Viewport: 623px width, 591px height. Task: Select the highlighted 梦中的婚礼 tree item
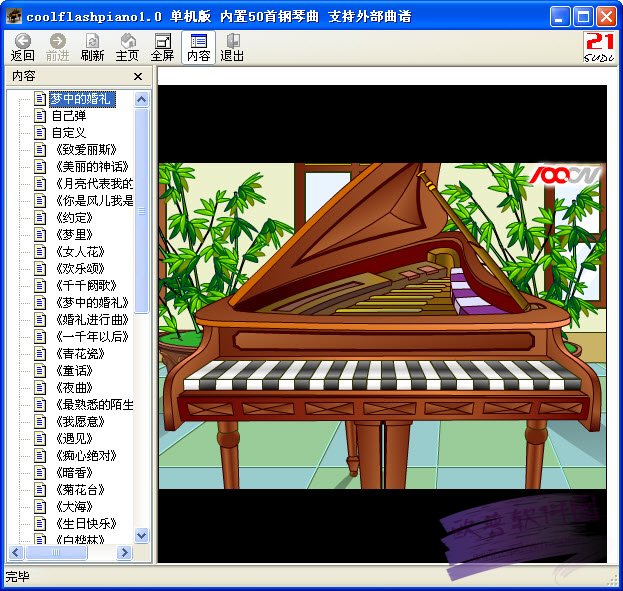tap(82, 99)
